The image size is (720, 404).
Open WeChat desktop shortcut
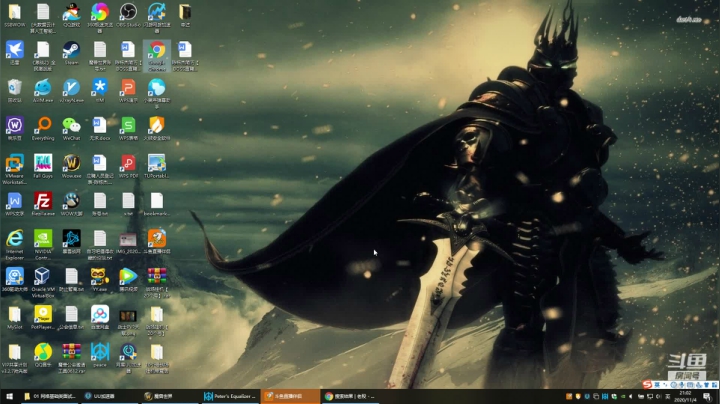[71, 129]
